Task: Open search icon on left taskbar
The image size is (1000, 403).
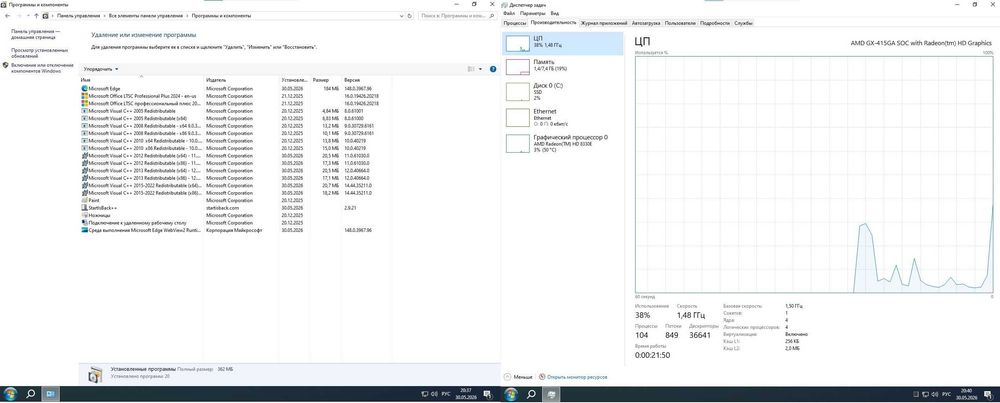Action: pos(30,395)
